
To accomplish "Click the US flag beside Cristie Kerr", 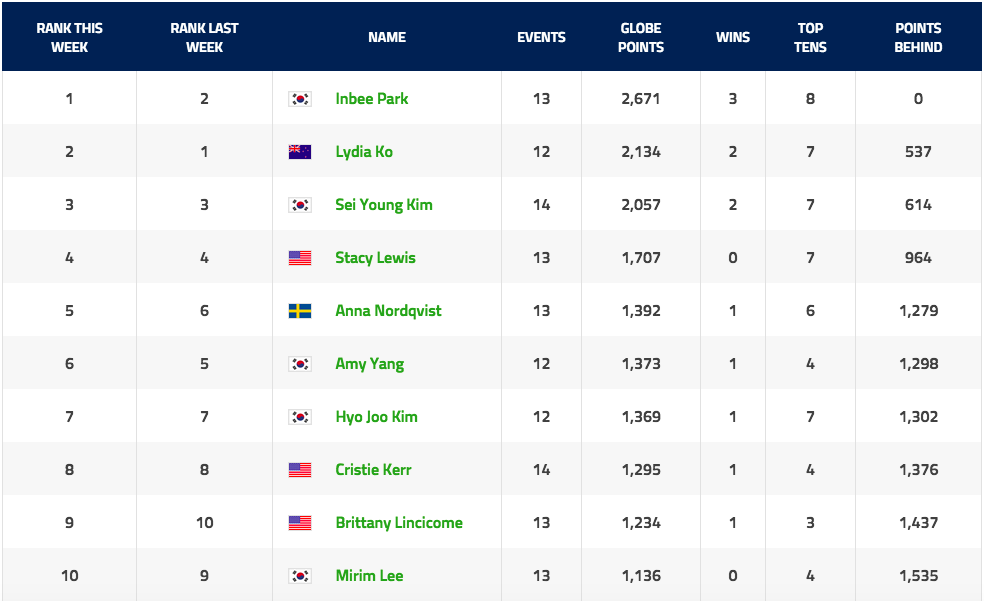I will click(299, 470).
